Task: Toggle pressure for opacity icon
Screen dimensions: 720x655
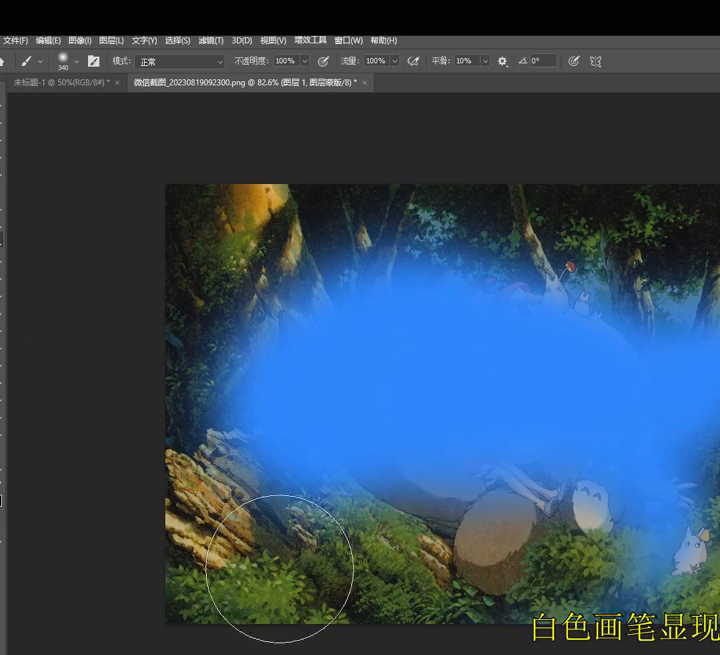Action: point(323,61)
